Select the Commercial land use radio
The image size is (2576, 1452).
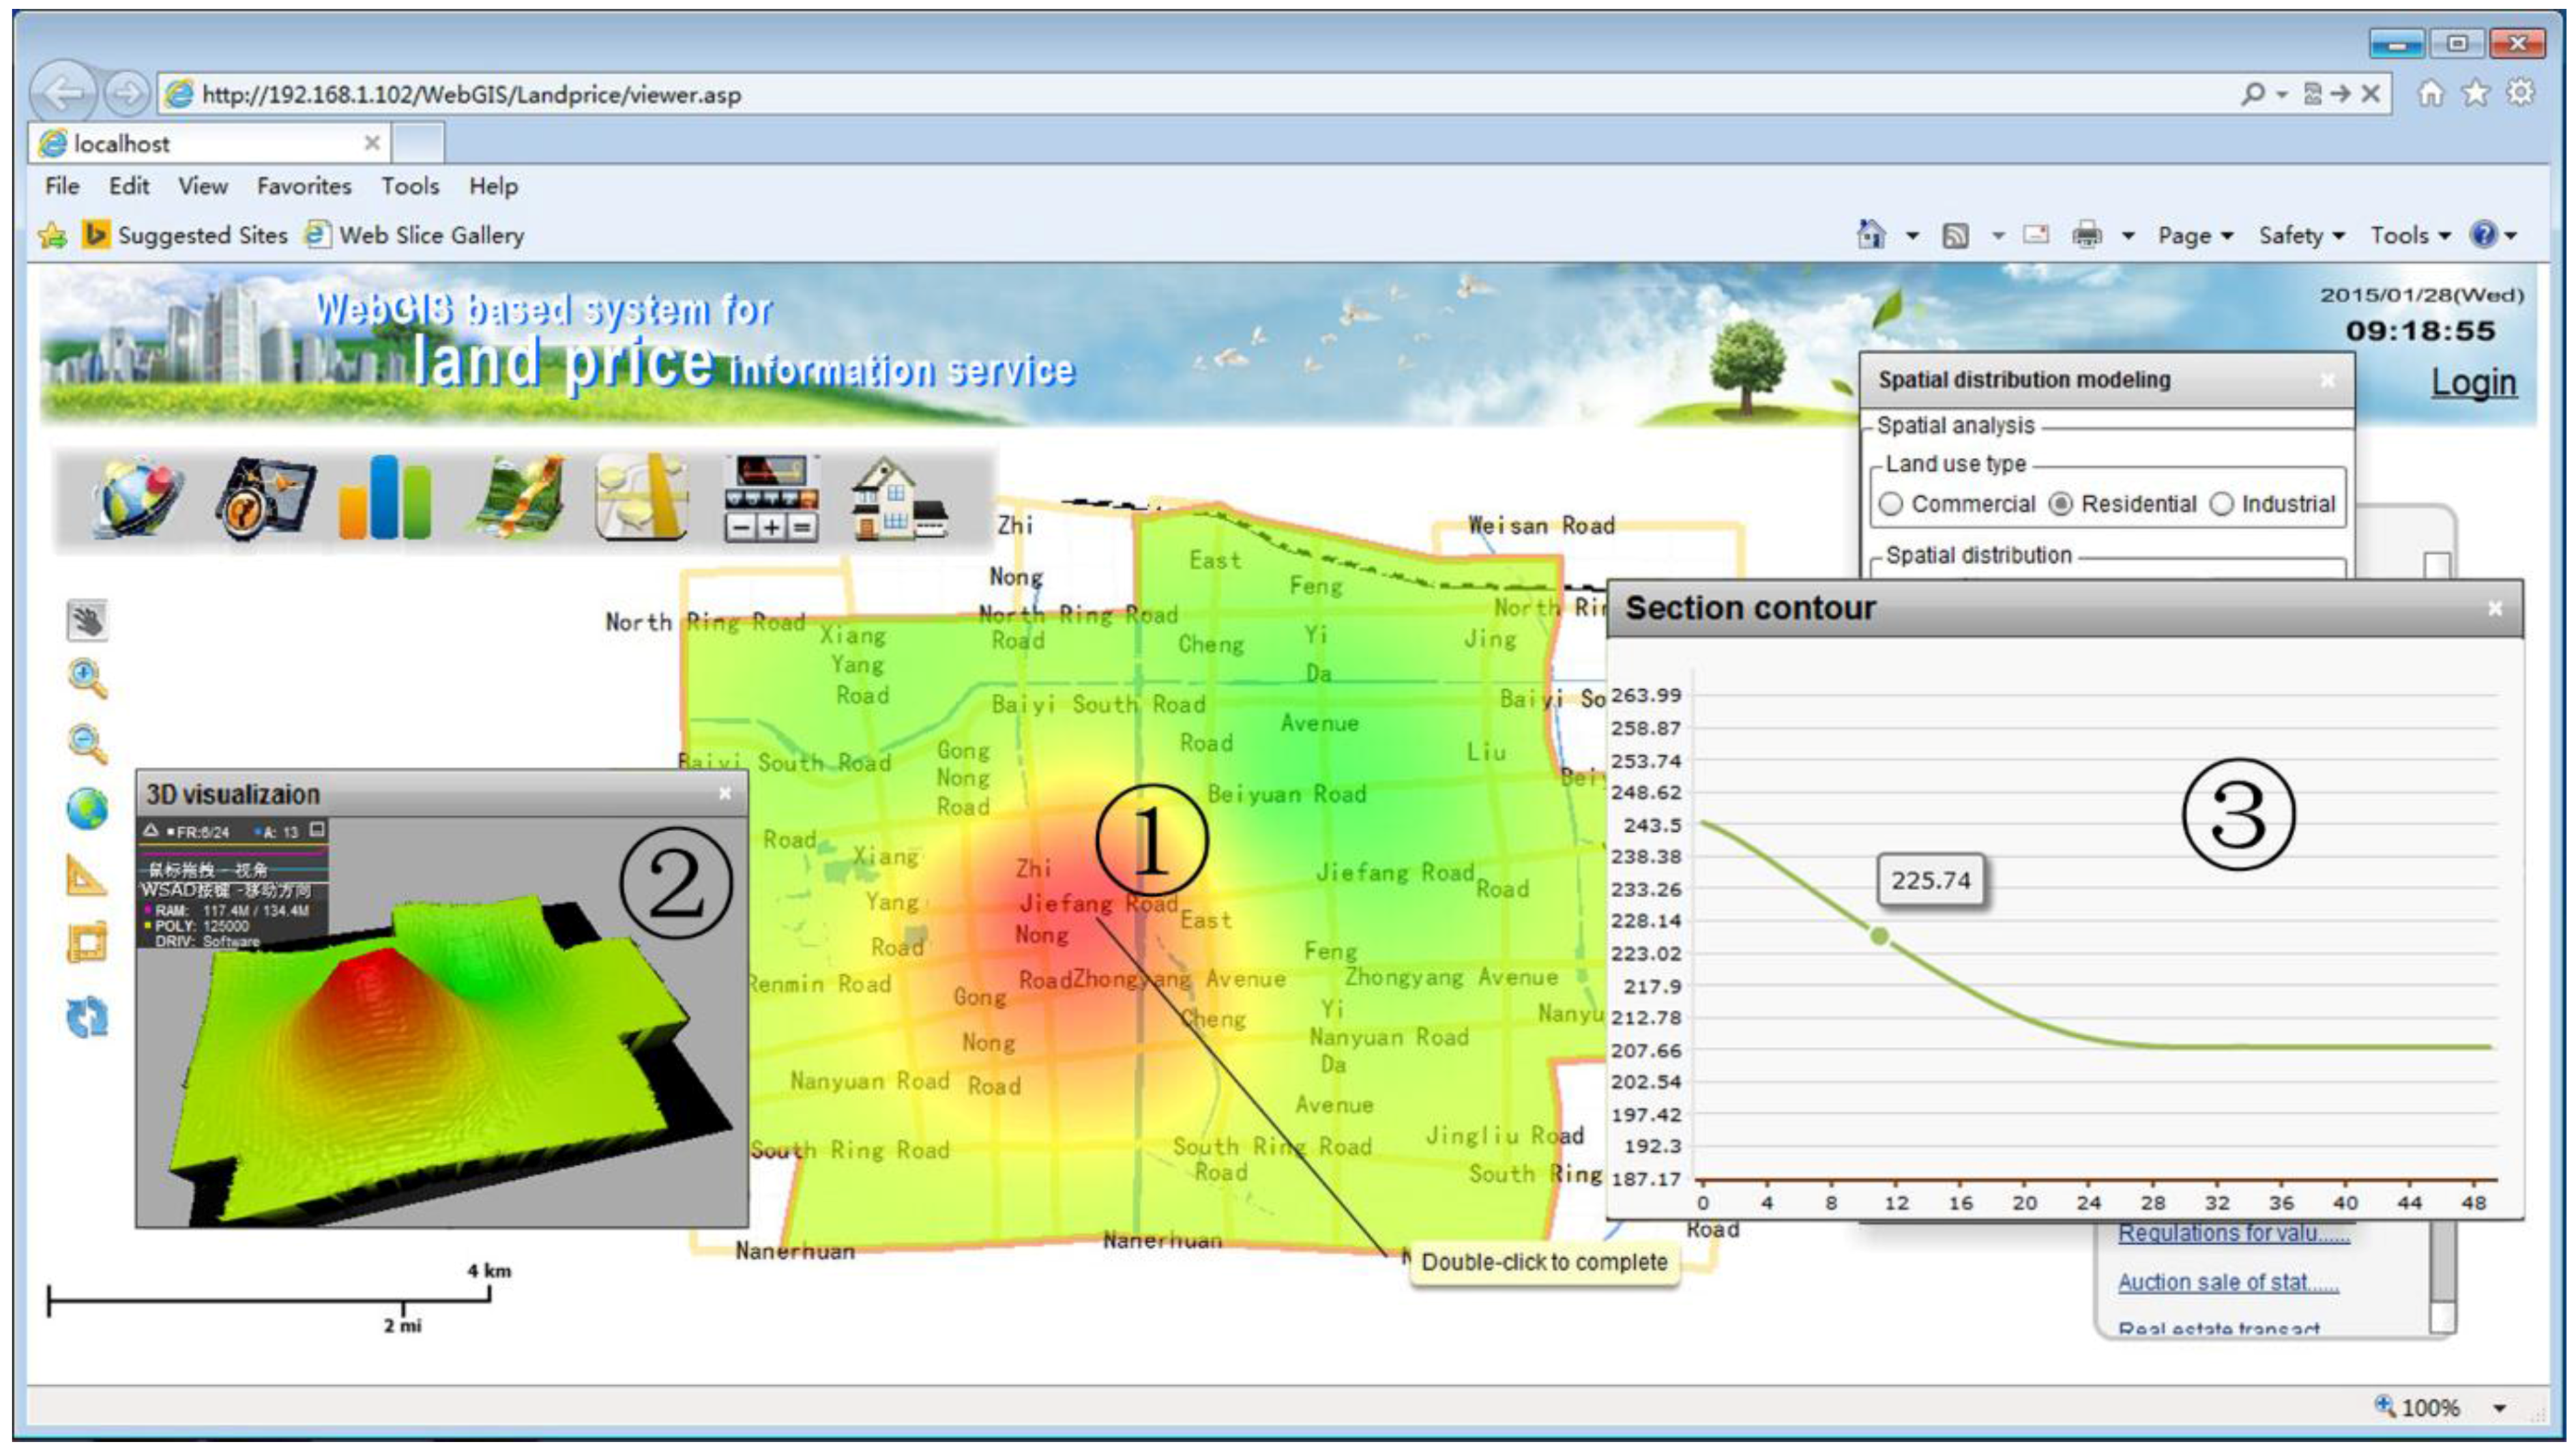pyautogui.click(x=1890, y=504)
